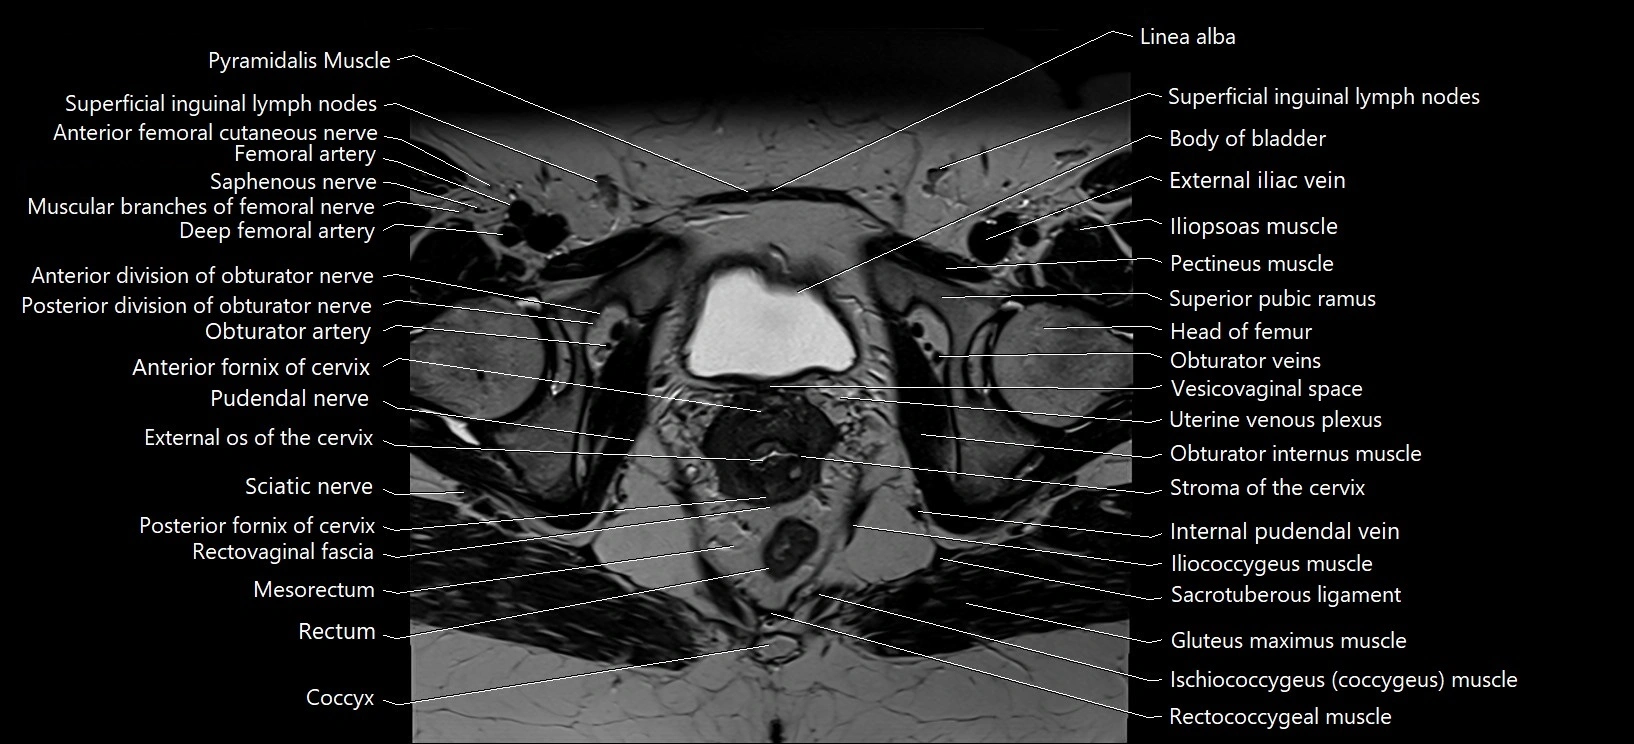Click the Pectineus muscle label
Screen dimensions: 1634x744
tap(1252, 264)
